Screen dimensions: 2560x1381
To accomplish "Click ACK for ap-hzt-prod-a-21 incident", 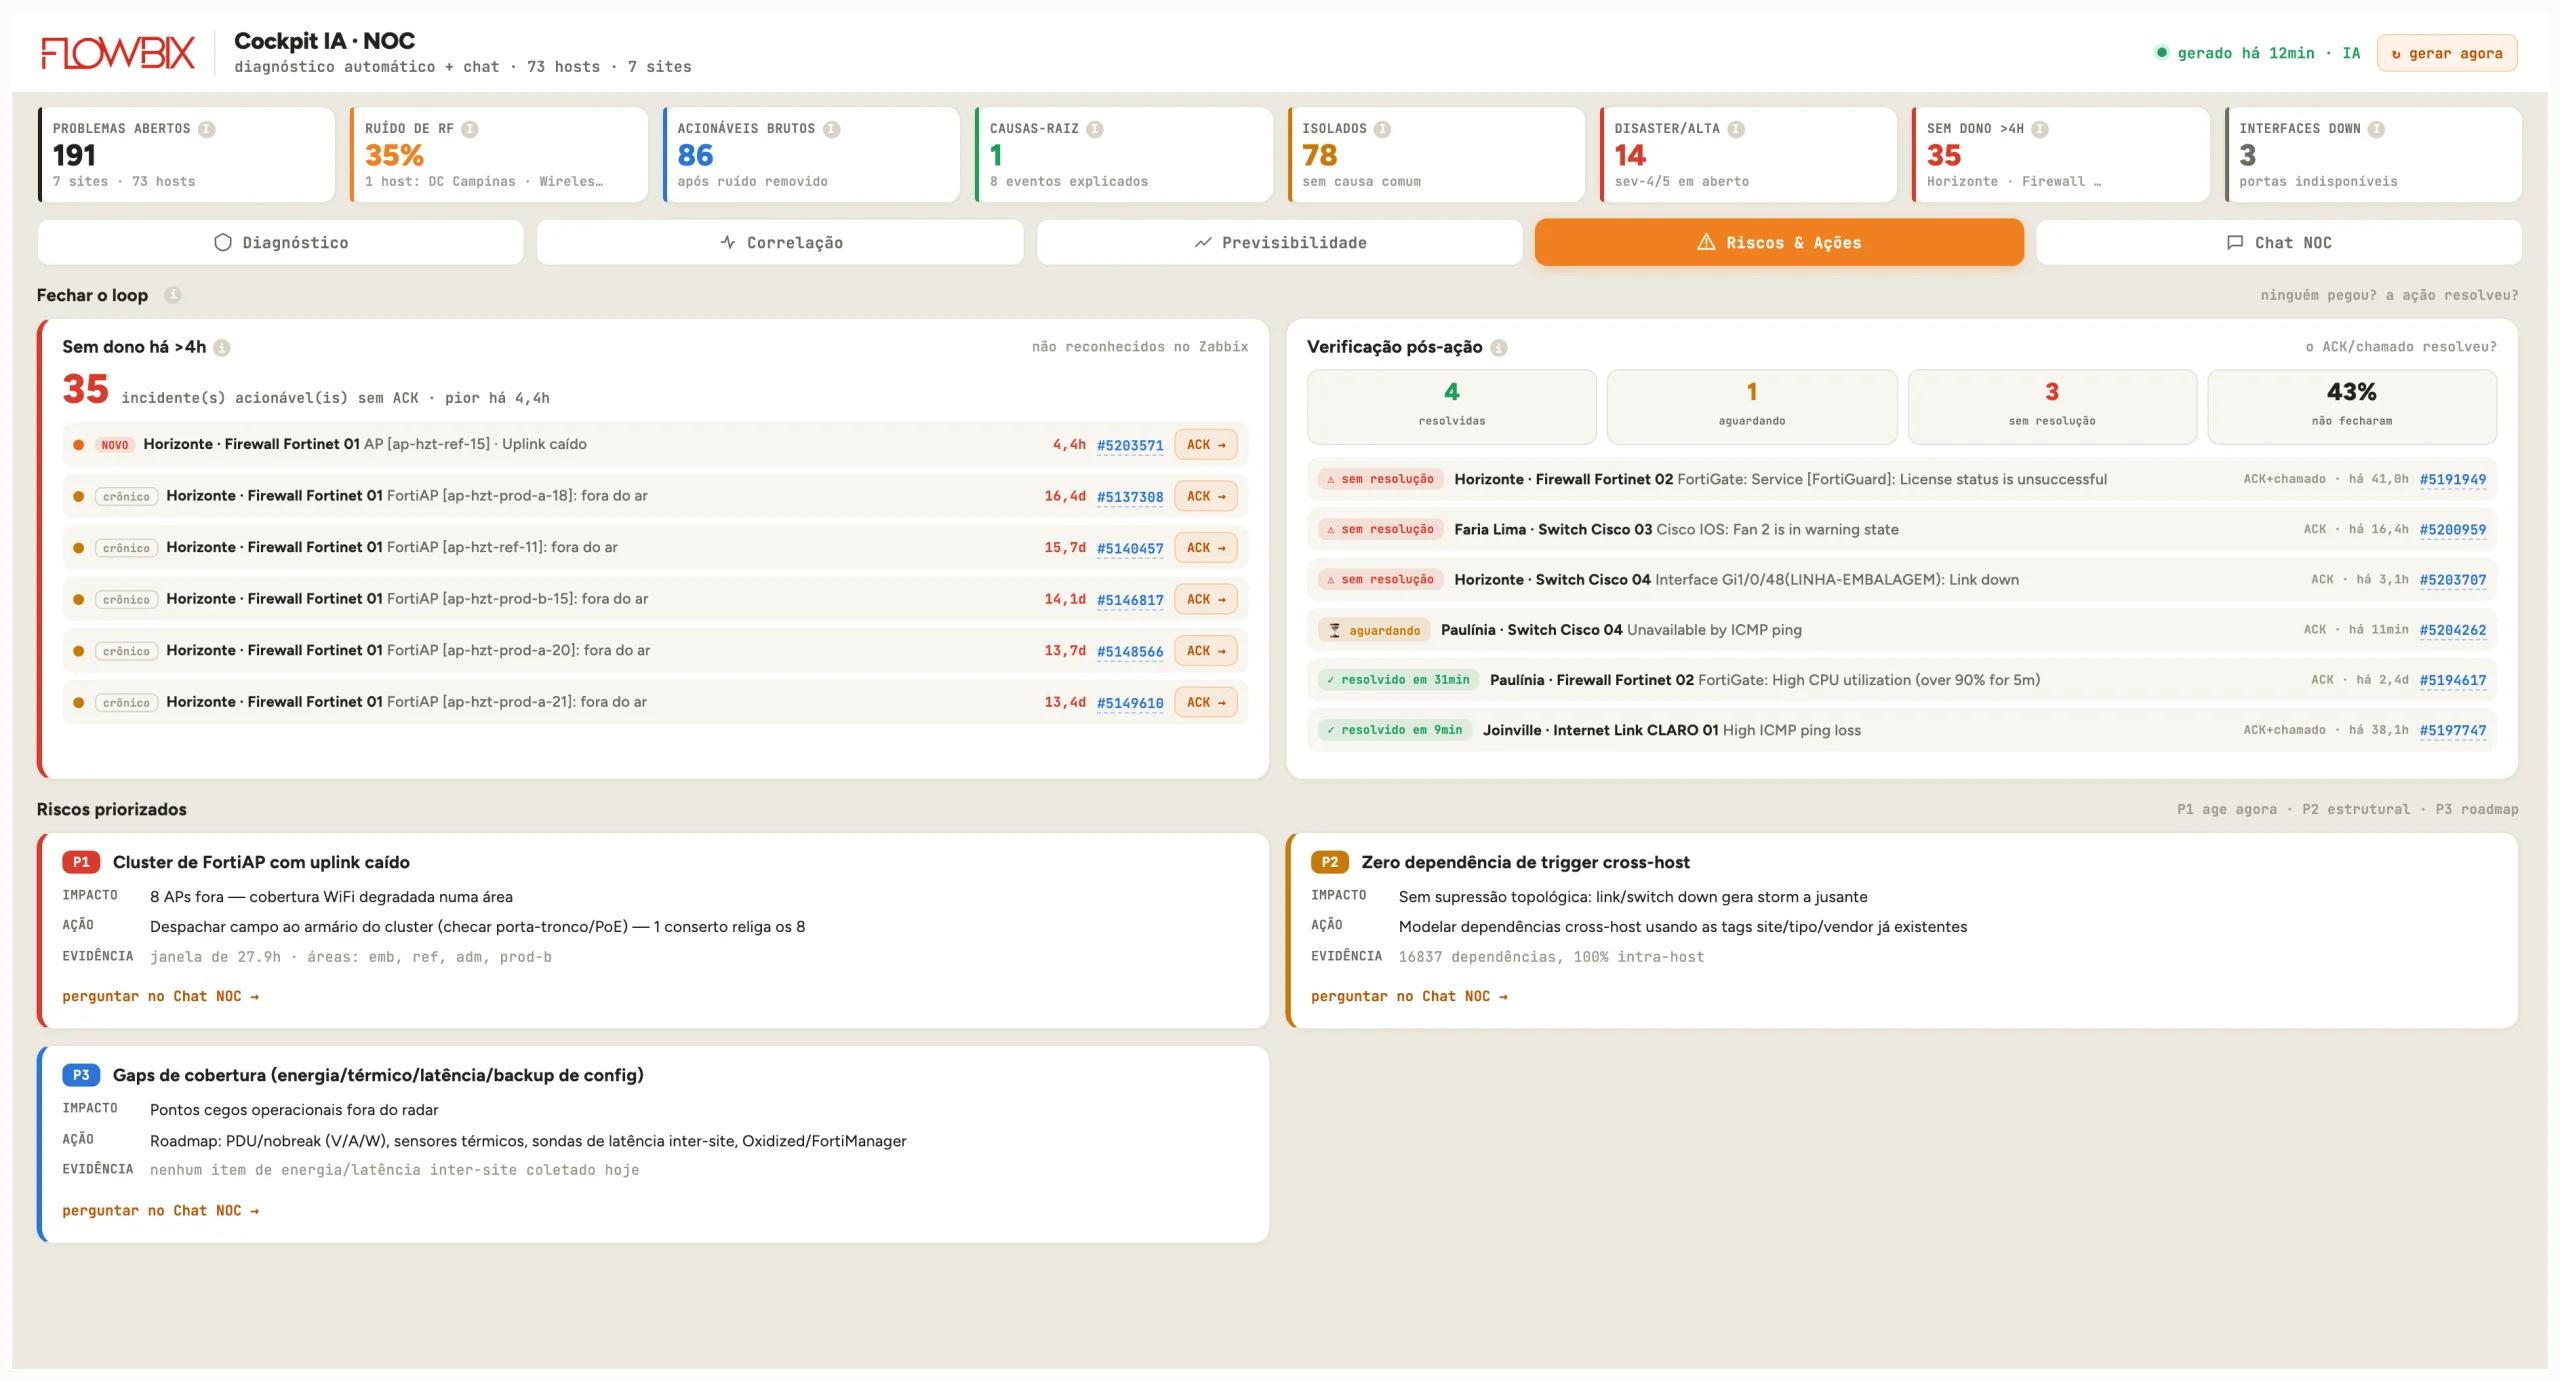I will pos(1206,703).
